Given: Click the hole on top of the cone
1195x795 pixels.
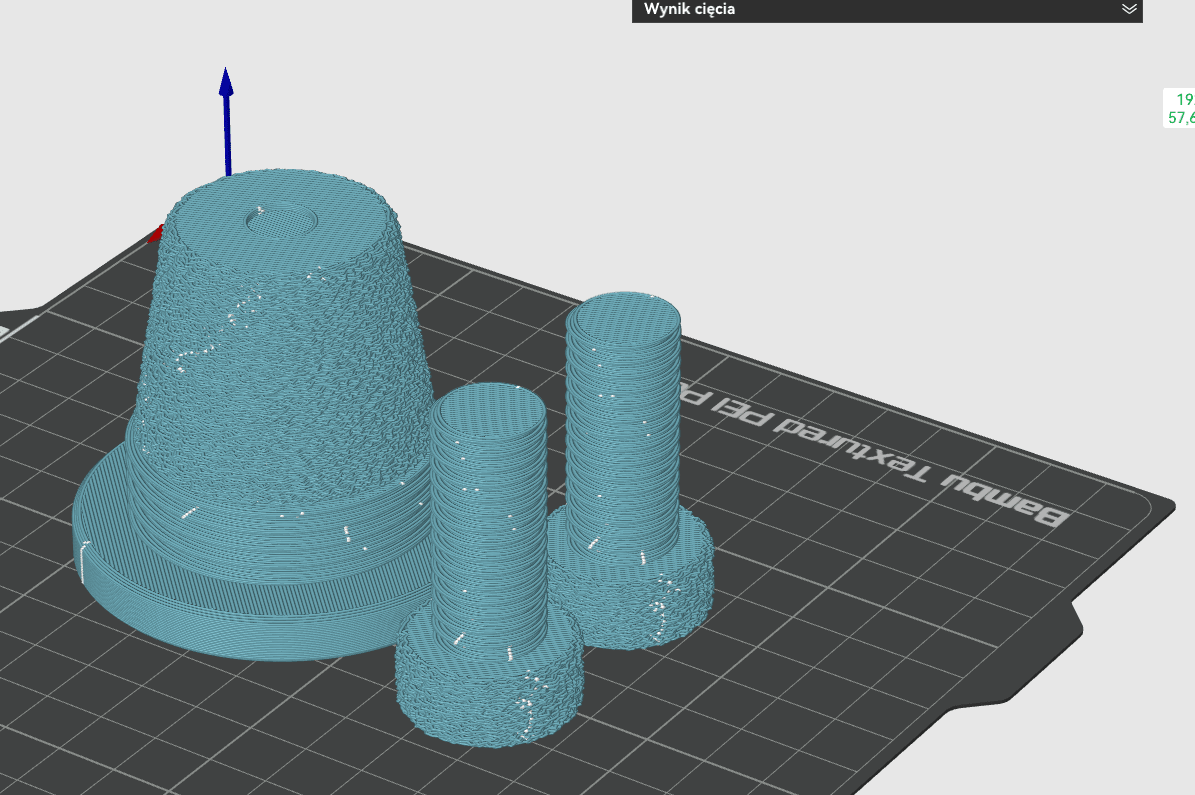Looking at the screenshot, I should click(x=282, y=221).
